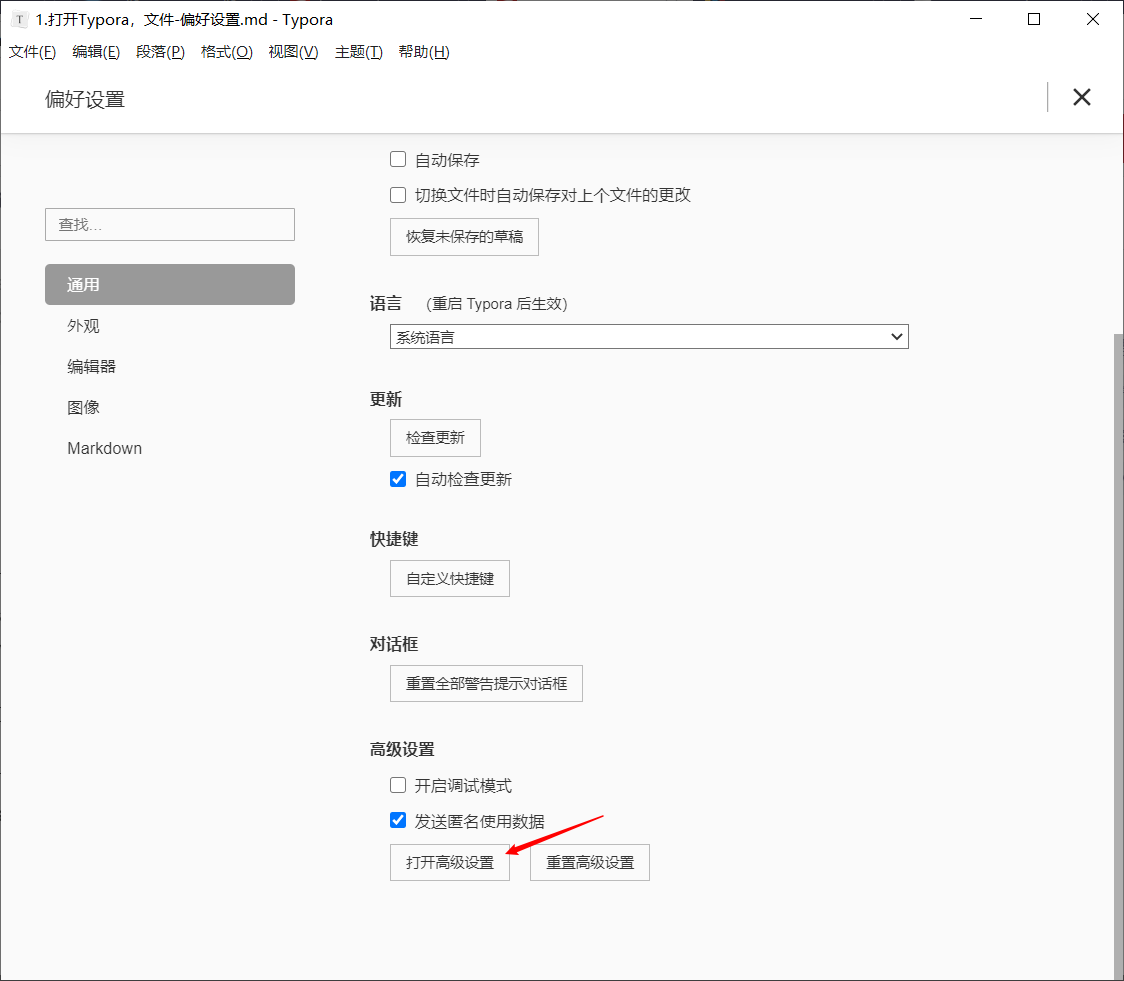Click 重置全部警告提示对话框 button
This screenshot has width=1124, height=981.
tap(486, 684)
